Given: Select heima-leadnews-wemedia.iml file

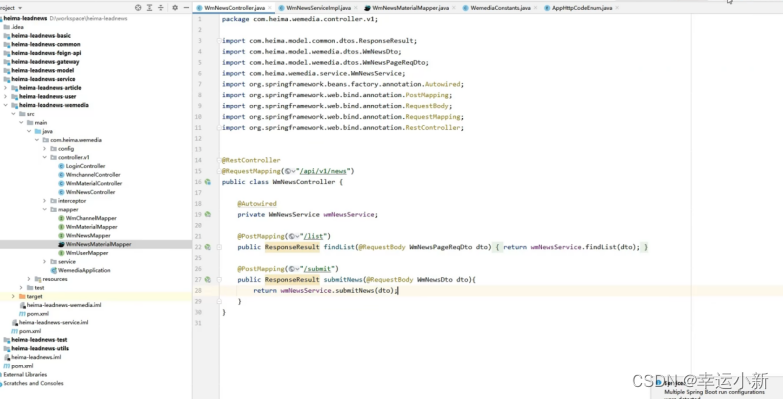Looking at the screenshot, I should tap(64, 305).
